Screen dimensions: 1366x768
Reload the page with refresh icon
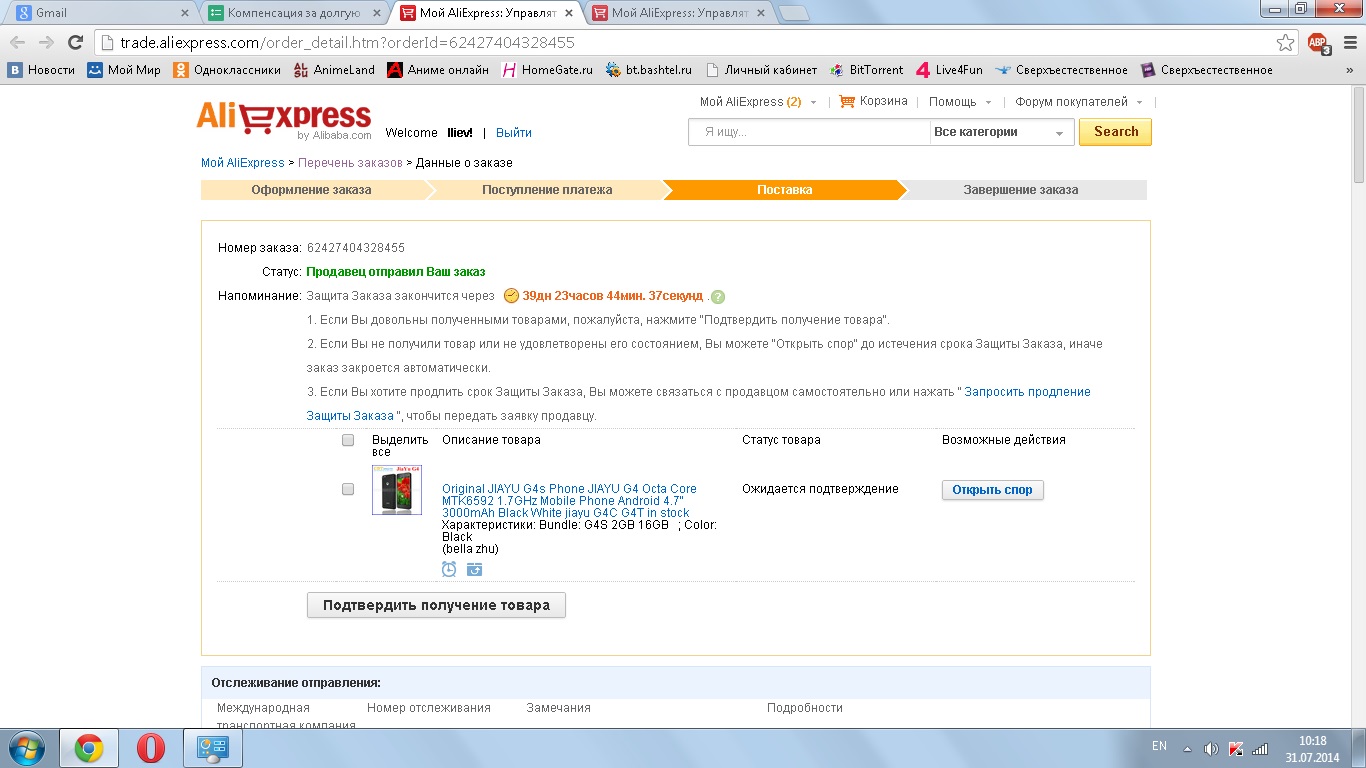75,43
